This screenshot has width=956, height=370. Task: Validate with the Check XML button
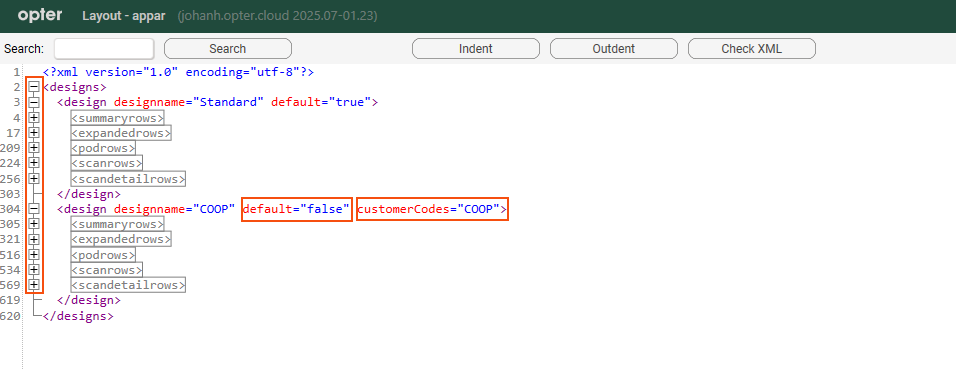coord(752,49)
